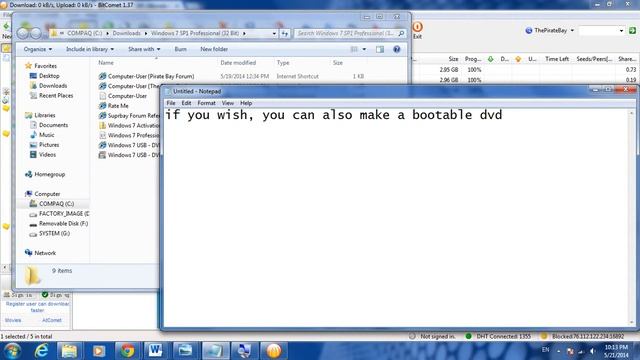The height and width of the screenshot is (360, 640).
Task: Open Explorer view options dropdown arrow
Action: pyautogui.click(x=364, y=49)
